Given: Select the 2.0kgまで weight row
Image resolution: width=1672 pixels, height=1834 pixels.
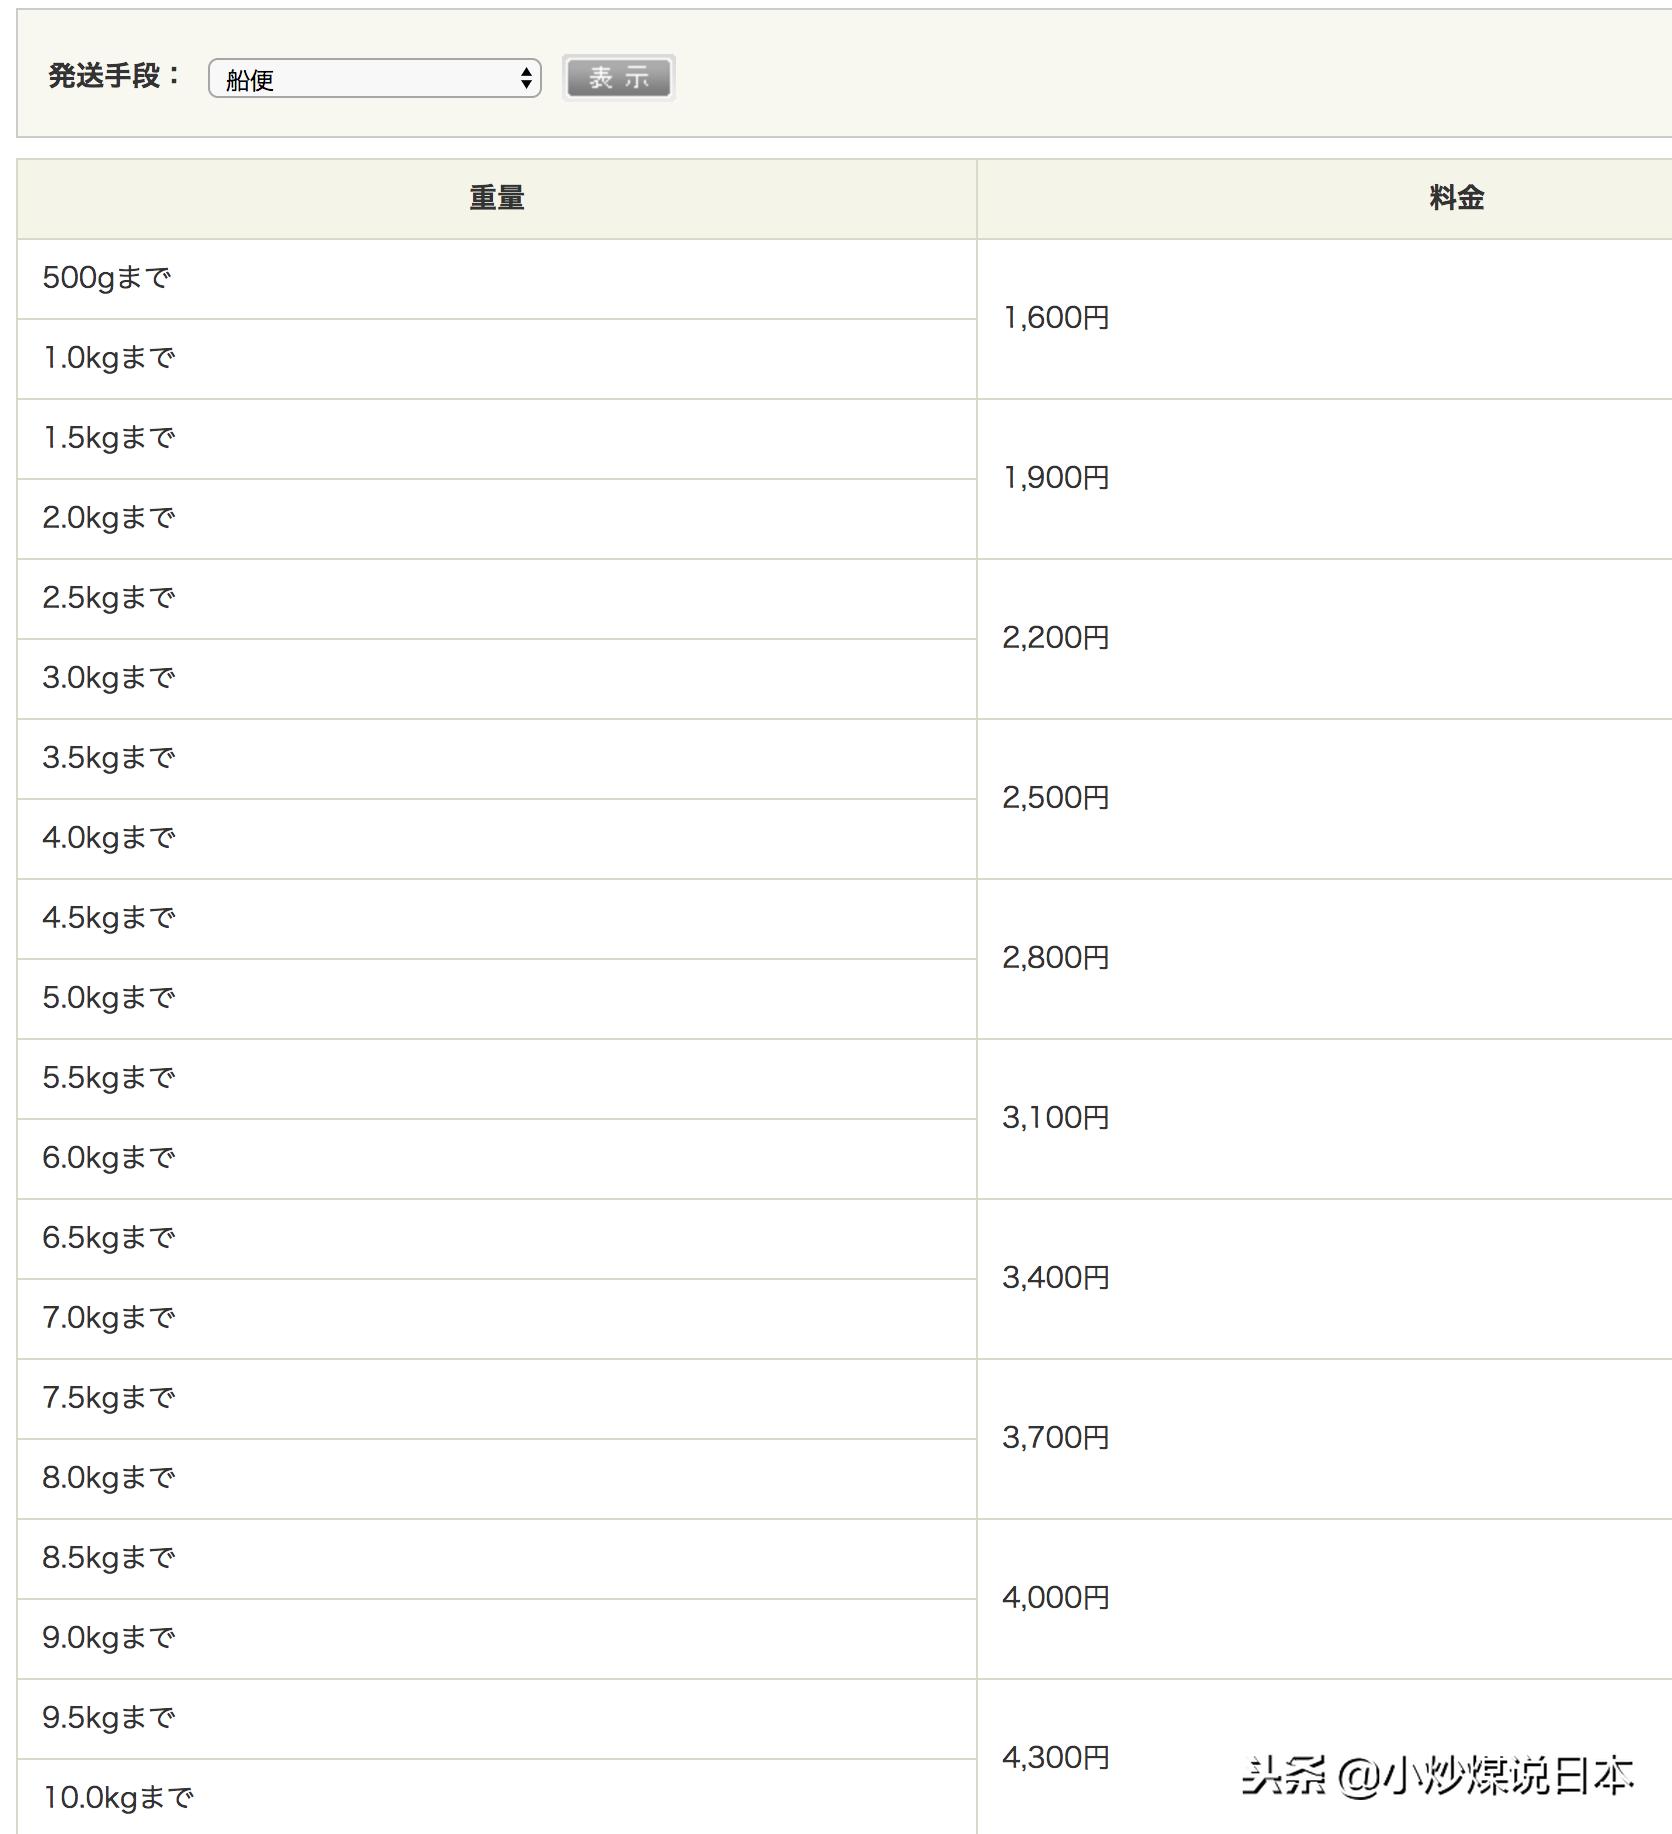Looking at the screenshot, I should pos(109,518).
